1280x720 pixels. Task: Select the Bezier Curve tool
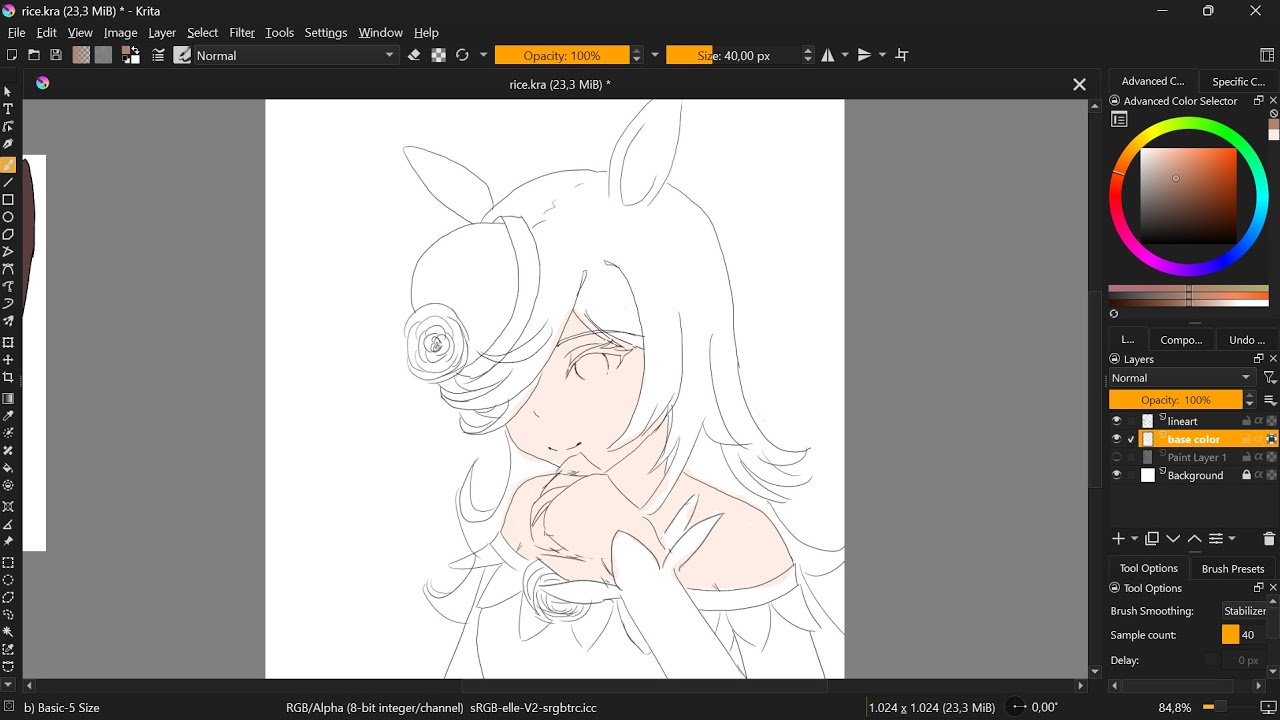(9, 269)
